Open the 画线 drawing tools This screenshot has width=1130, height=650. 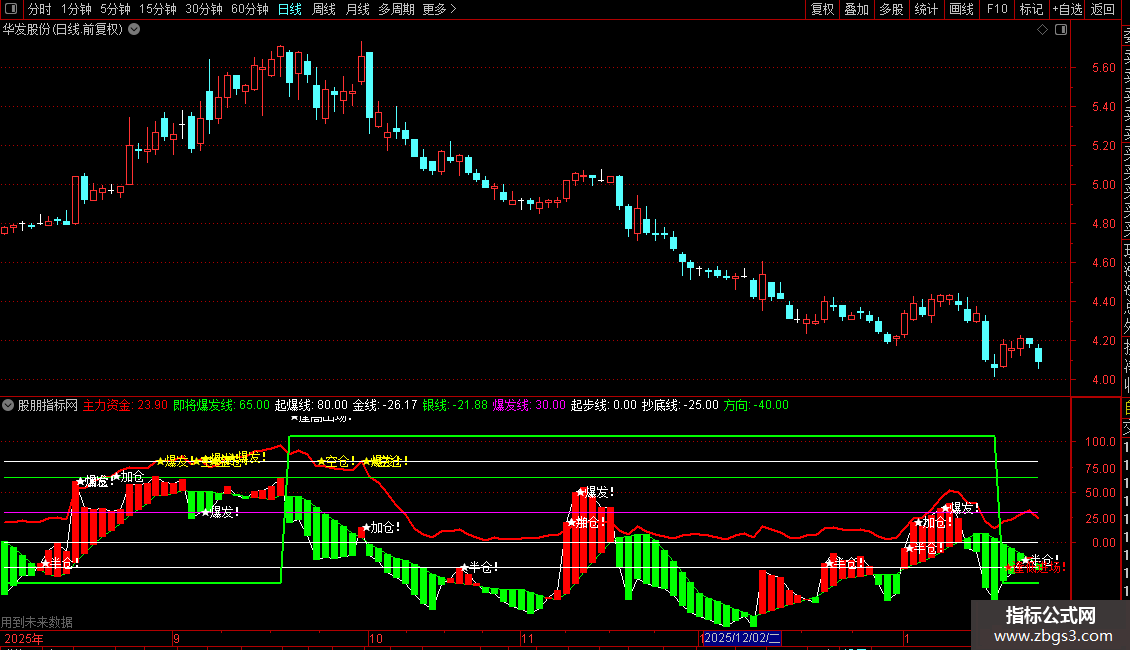pos(961,9)
